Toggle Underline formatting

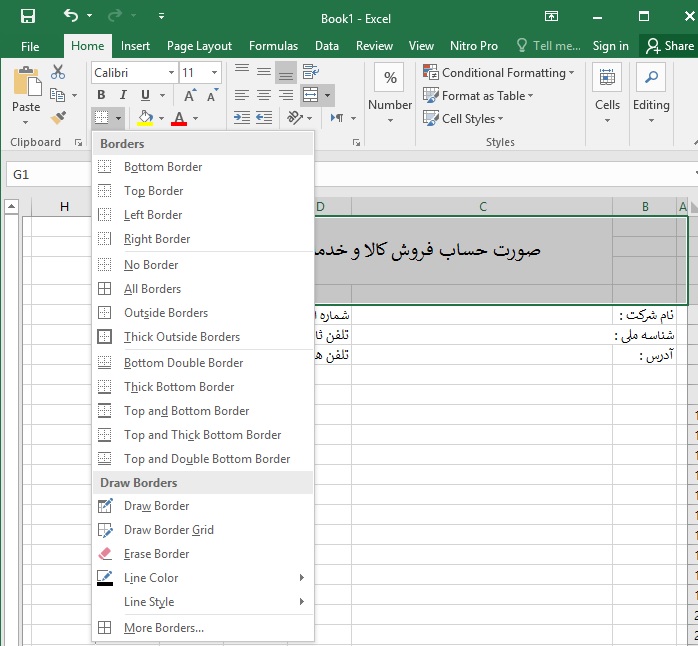coord(145,95)
